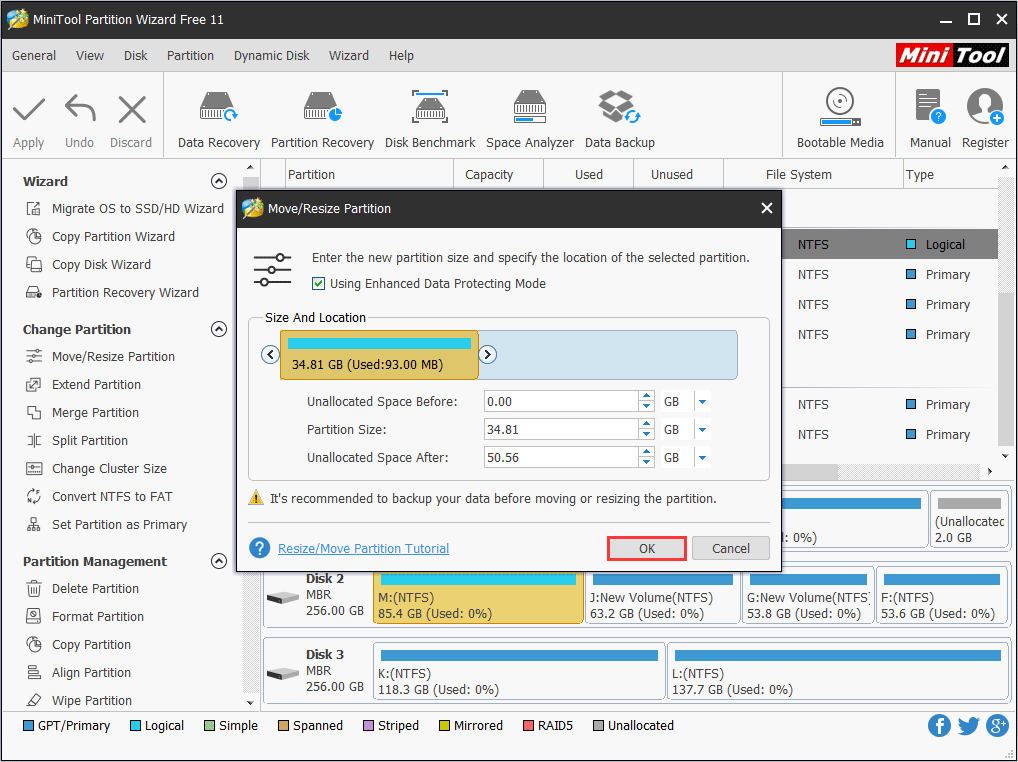Launch Copy Disk Wizard
The image size is (1018, 762).
coord(88,264)
